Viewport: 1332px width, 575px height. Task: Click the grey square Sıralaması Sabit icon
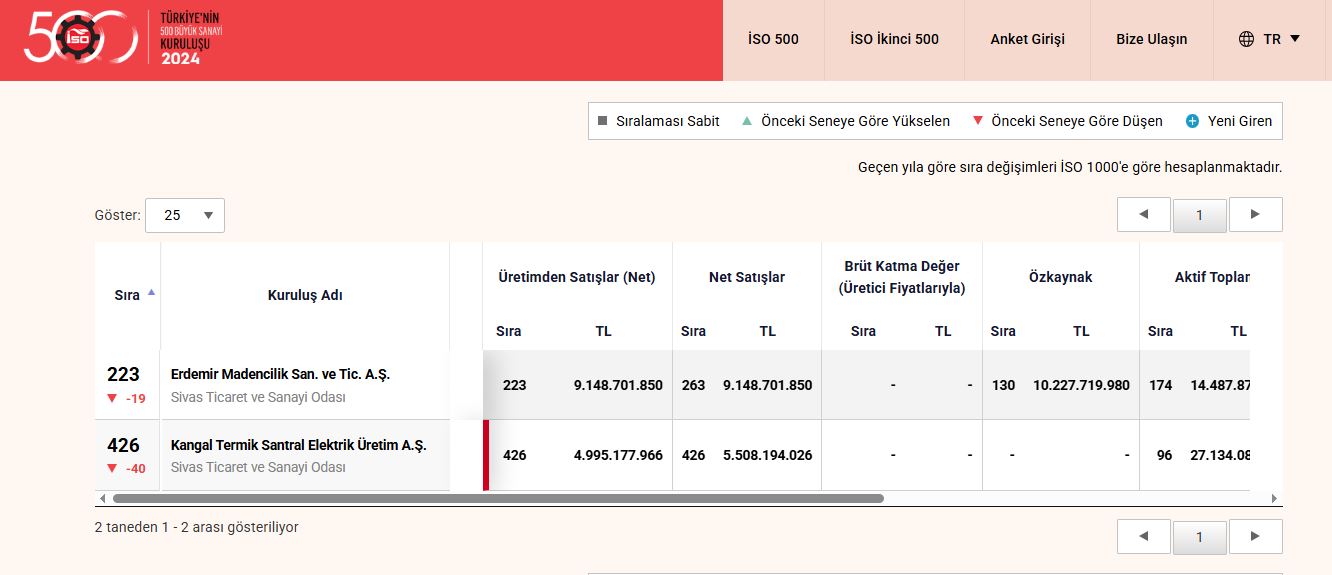(x=602, y=121)
